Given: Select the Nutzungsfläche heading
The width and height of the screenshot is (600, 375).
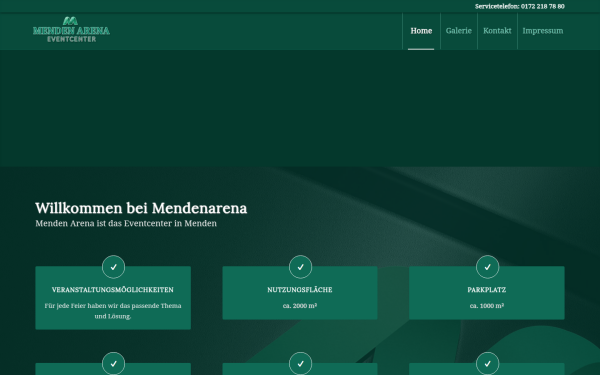Looking at the screenshot, I should [x=300, y=290].
